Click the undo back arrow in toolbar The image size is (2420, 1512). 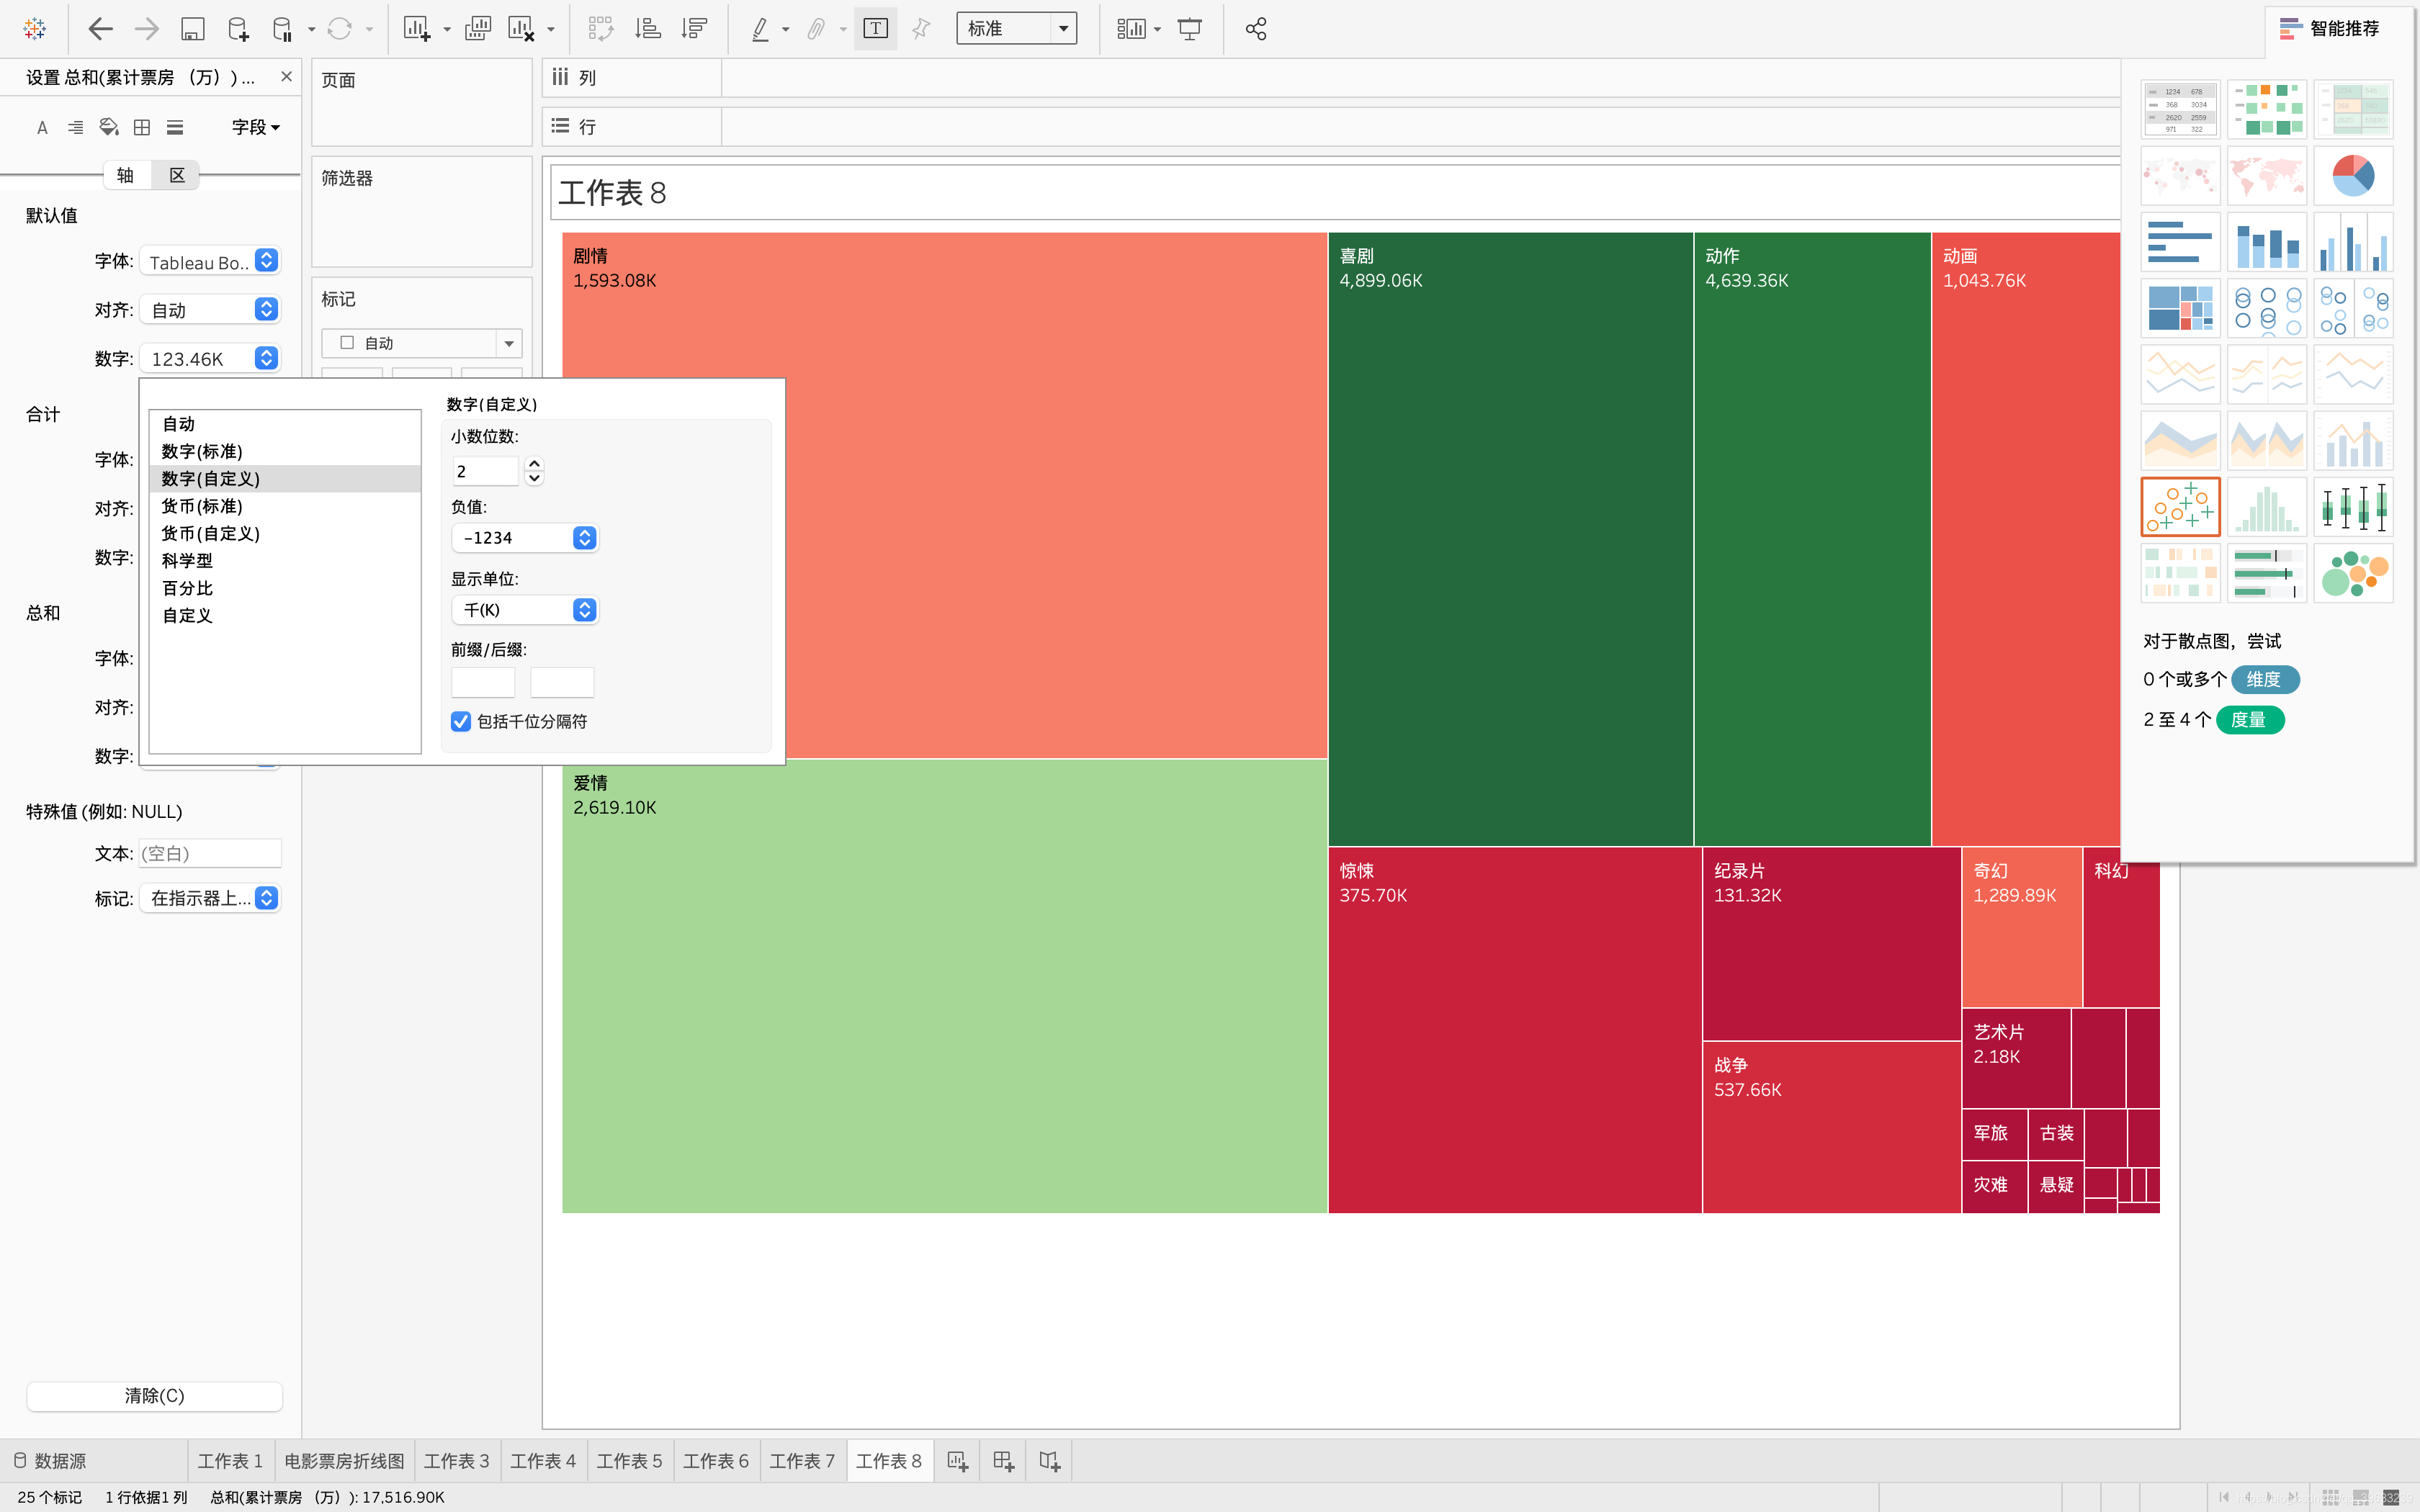pyautogui.click(x=100, y=29)
